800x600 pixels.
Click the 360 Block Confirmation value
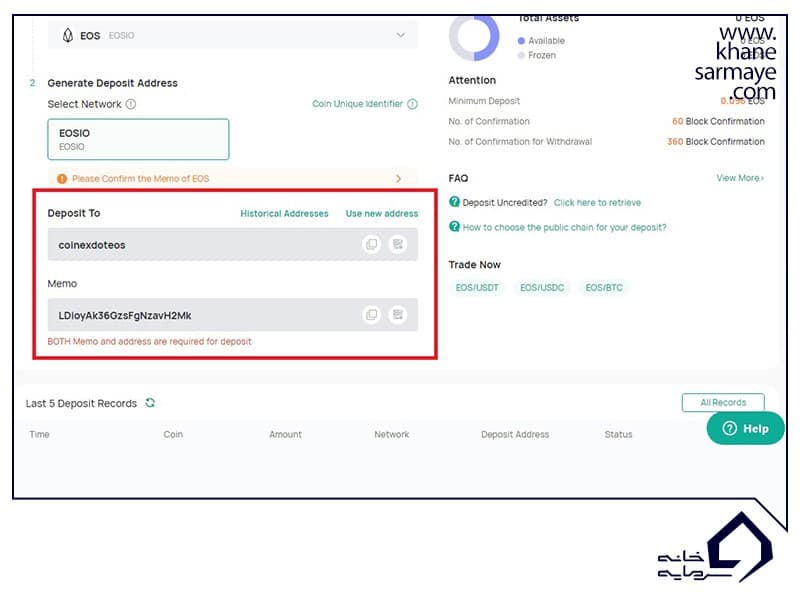pos(716,142)
